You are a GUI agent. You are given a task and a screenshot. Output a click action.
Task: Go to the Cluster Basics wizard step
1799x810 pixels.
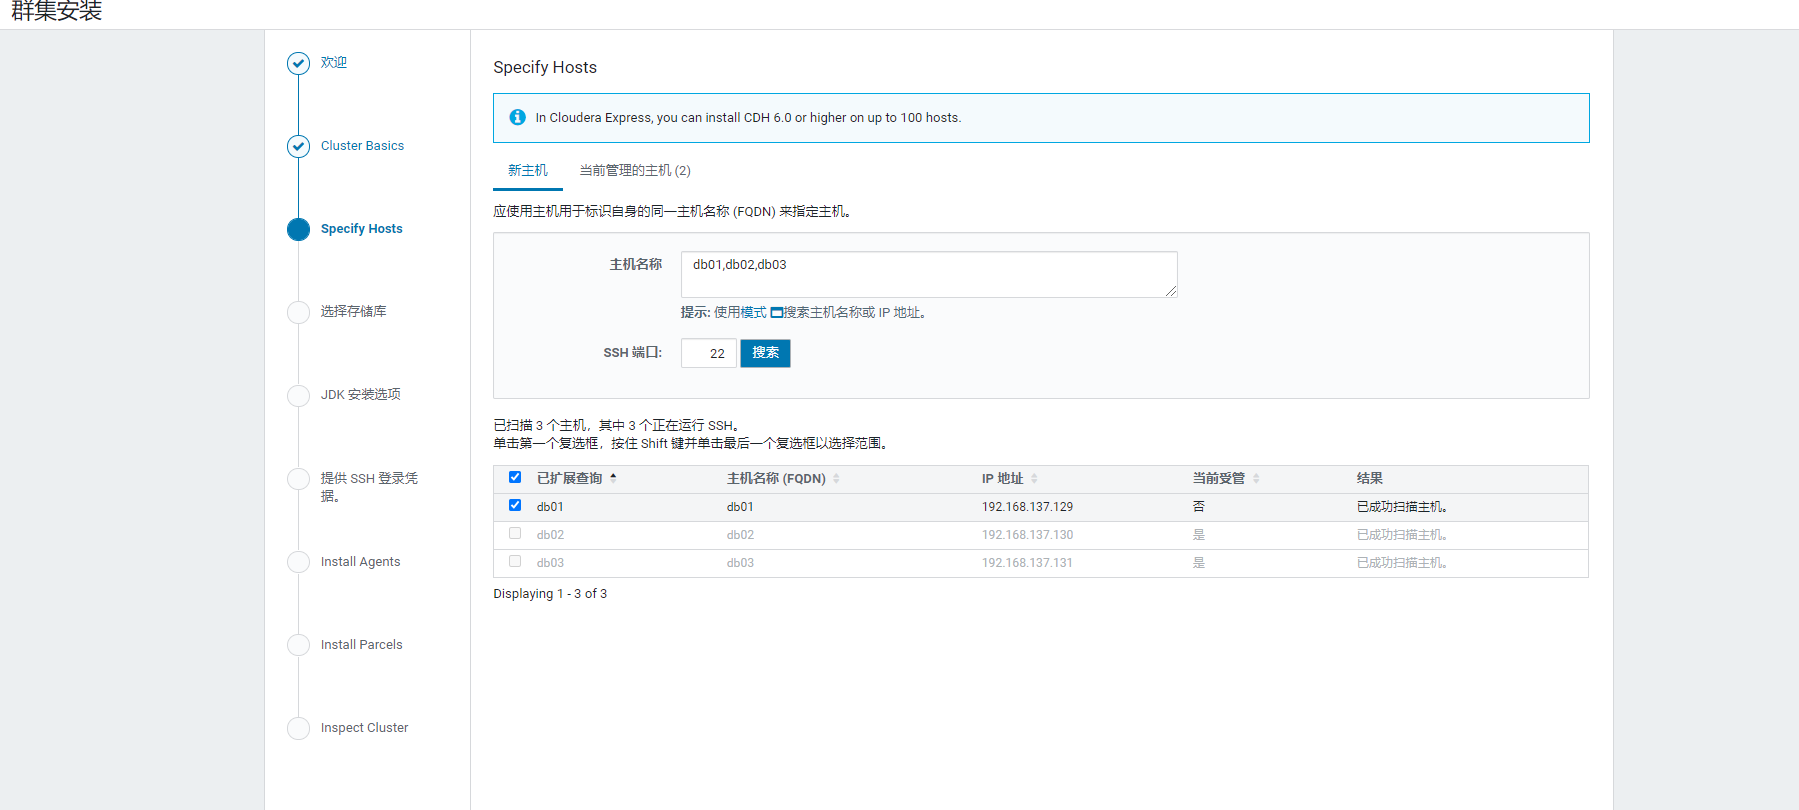(x=362, y=146)
